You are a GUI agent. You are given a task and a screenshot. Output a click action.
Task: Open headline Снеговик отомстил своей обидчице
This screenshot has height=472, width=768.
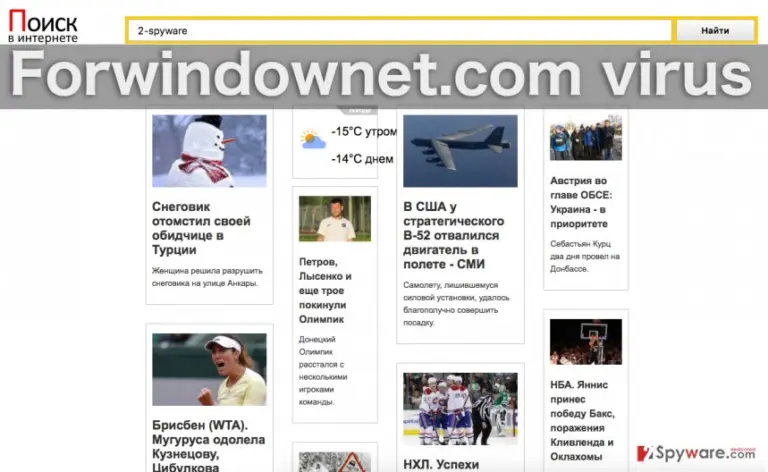coord(201,228)
